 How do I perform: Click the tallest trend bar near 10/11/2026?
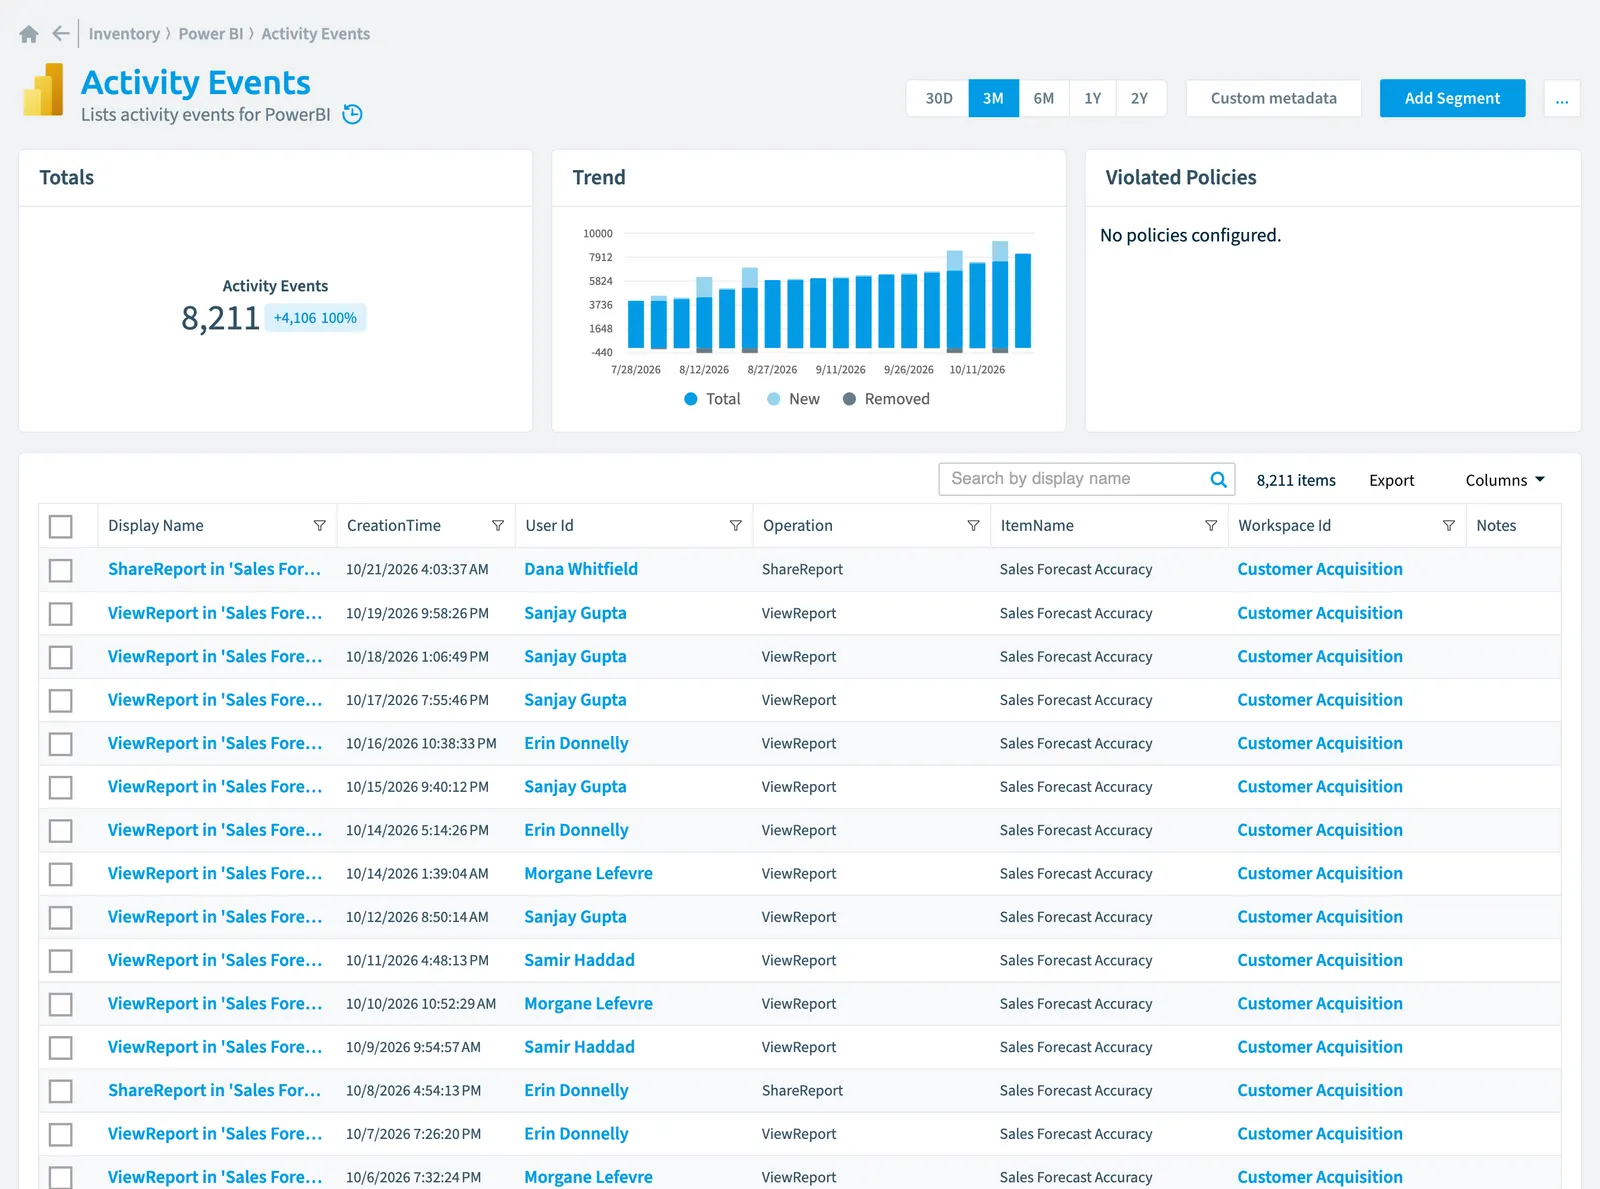(1000, 297)
